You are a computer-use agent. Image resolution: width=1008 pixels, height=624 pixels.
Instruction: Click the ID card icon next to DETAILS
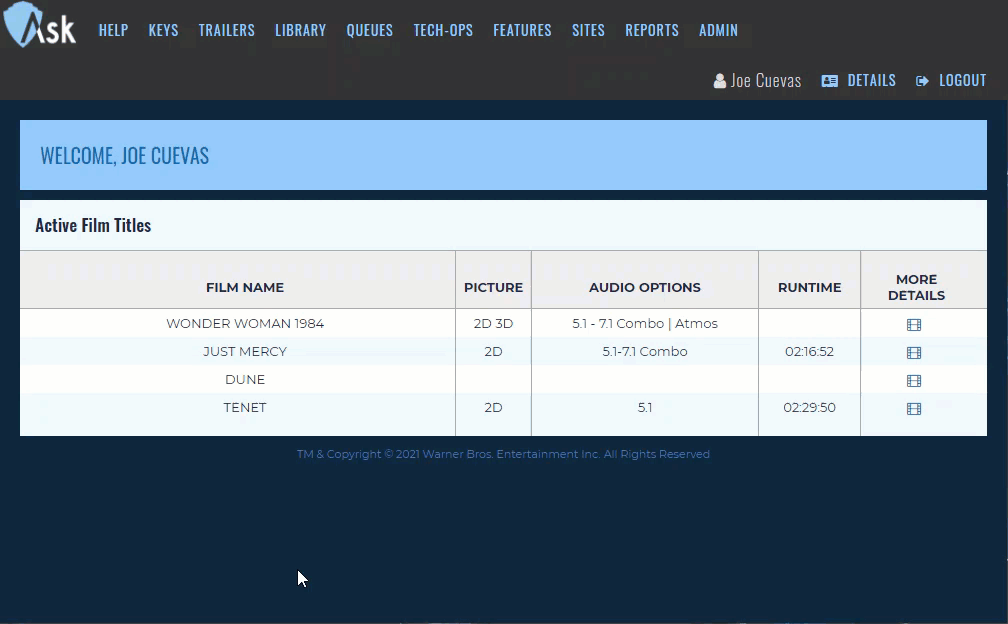point(830,80)
